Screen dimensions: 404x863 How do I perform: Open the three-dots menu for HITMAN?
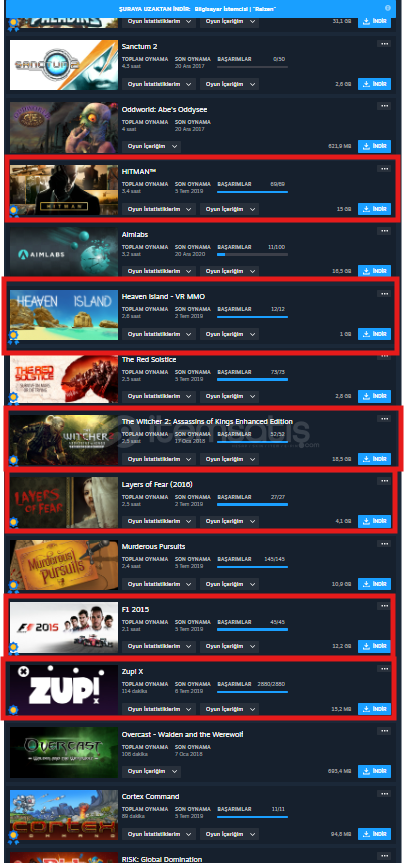point(384,168)
